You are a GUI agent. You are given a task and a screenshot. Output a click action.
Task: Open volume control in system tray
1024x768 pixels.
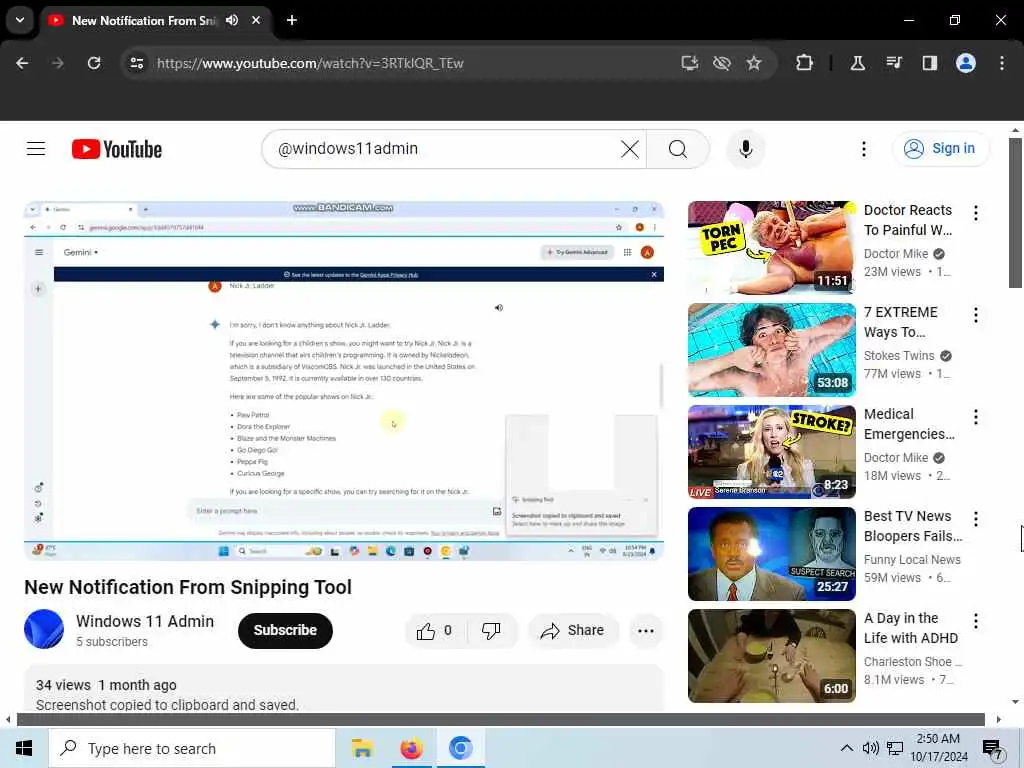[870, 748]
